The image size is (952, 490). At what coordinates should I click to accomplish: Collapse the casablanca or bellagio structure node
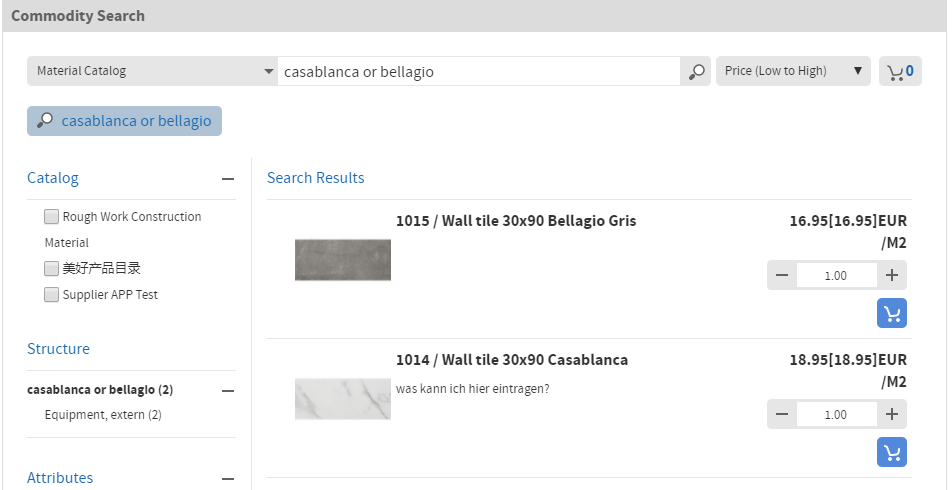click(x=228, y=390)
